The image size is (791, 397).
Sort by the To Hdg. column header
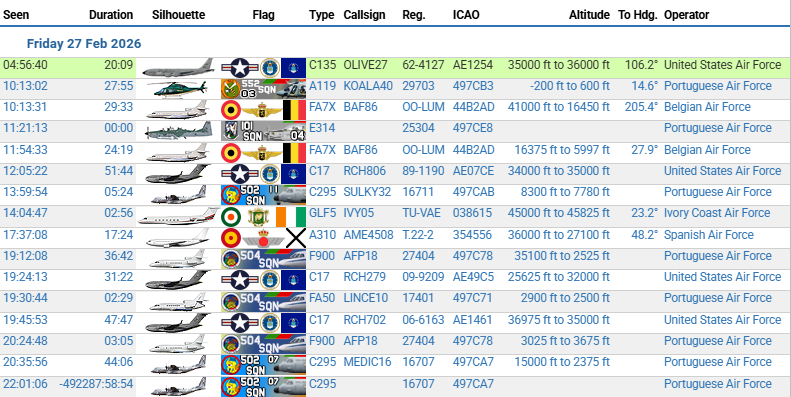click(638, 15)
